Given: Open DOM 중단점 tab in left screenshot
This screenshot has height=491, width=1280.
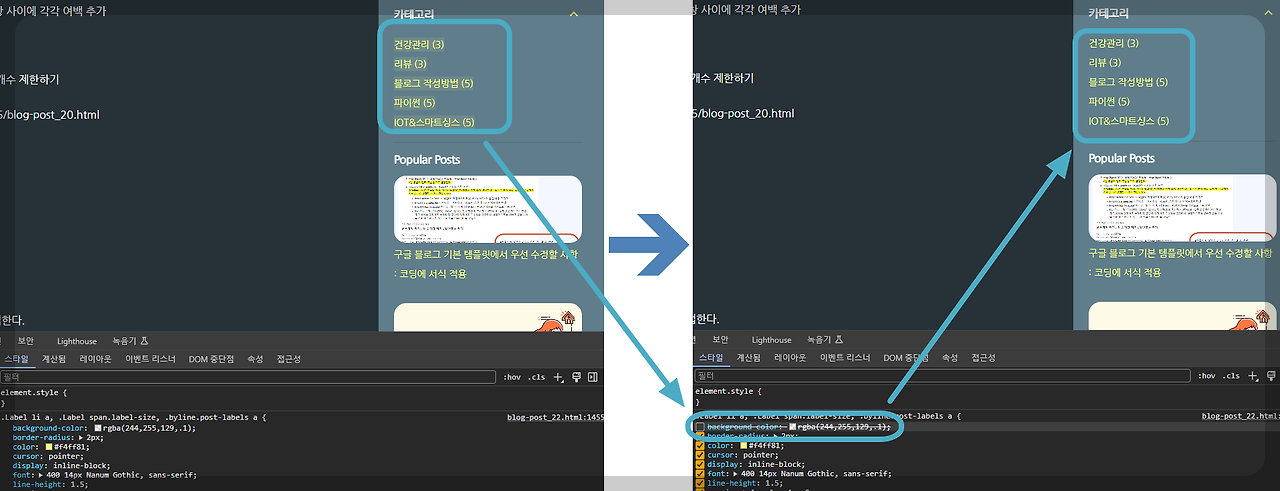Looking at the screenshot, I should (x=211, y=359).
